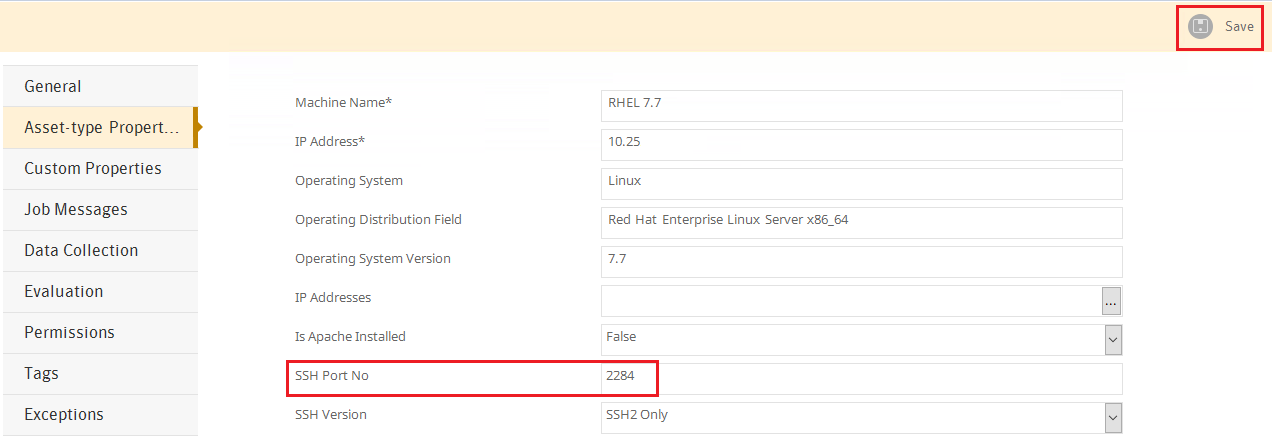Click the Operating System input field

[x=860, y=184]
